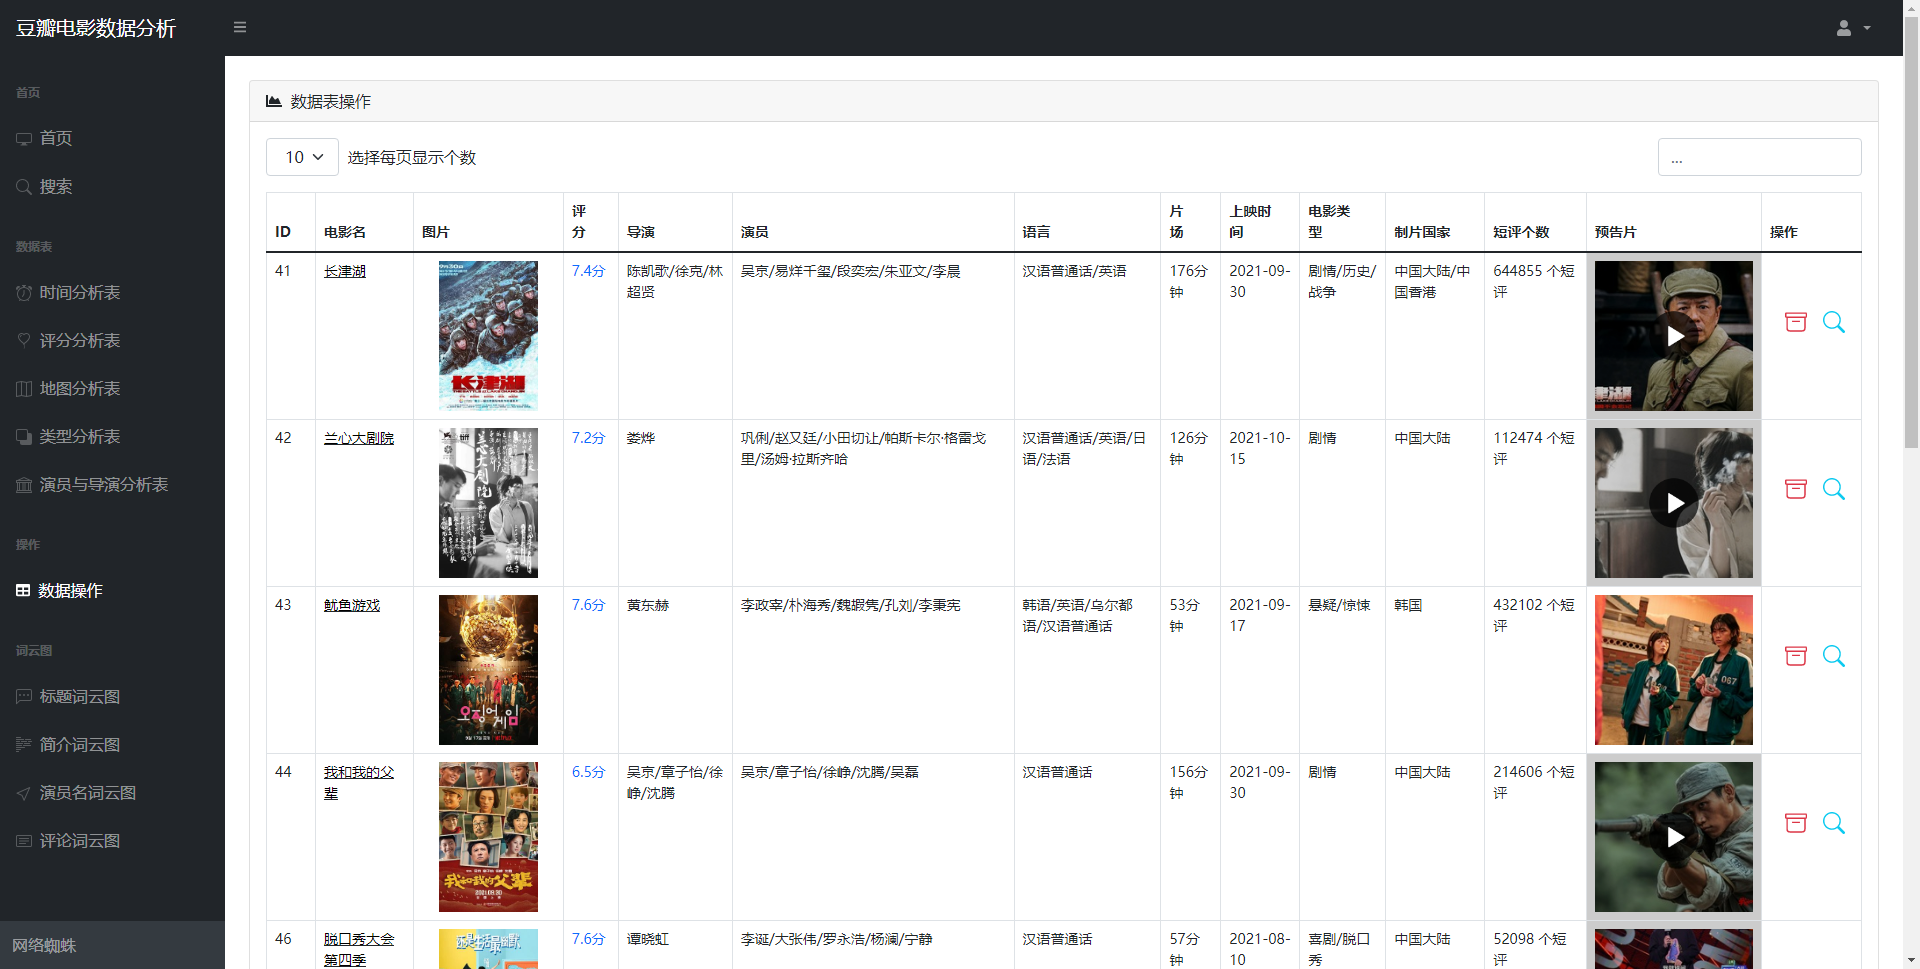
Task: Delete the 我和我的父辈 row with archive icon
Action: (1796, 823)
